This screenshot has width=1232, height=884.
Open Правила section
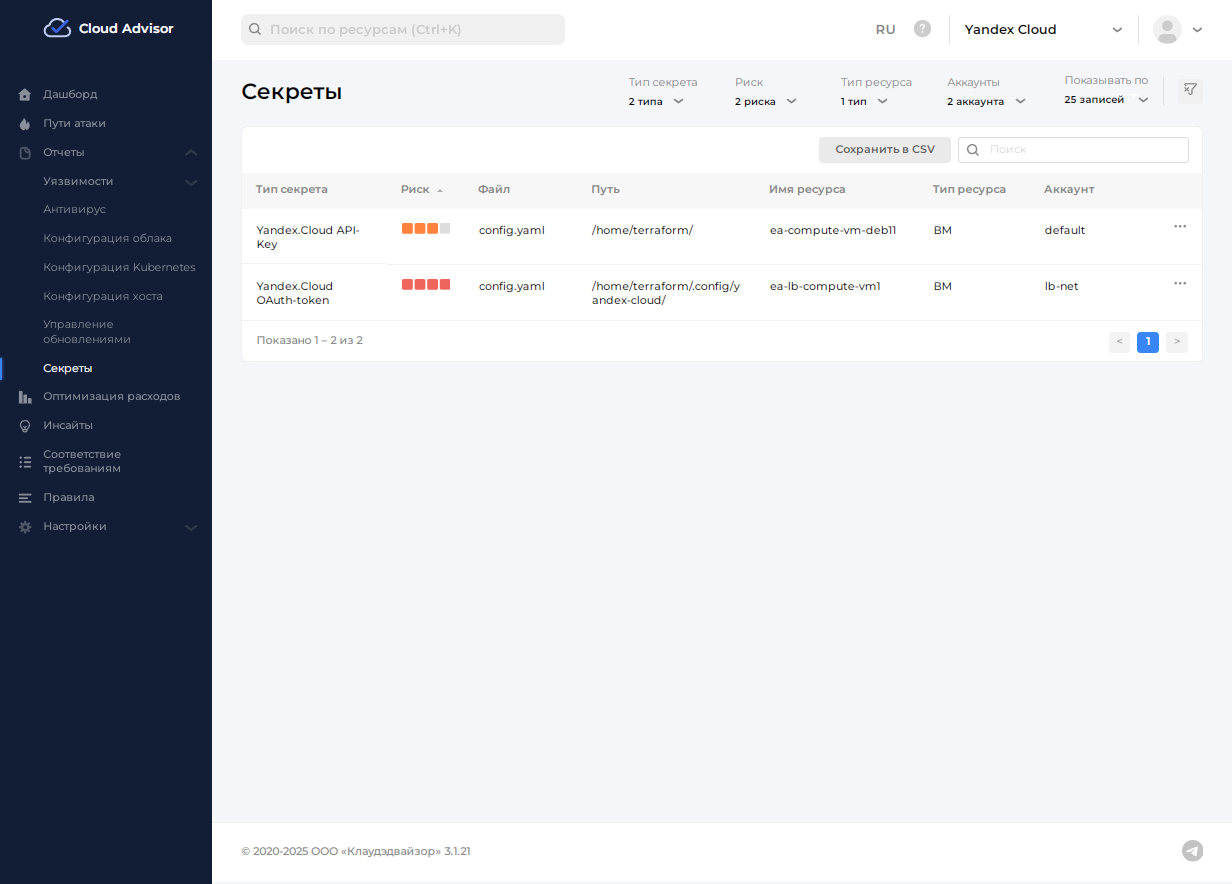coord(68,498)
